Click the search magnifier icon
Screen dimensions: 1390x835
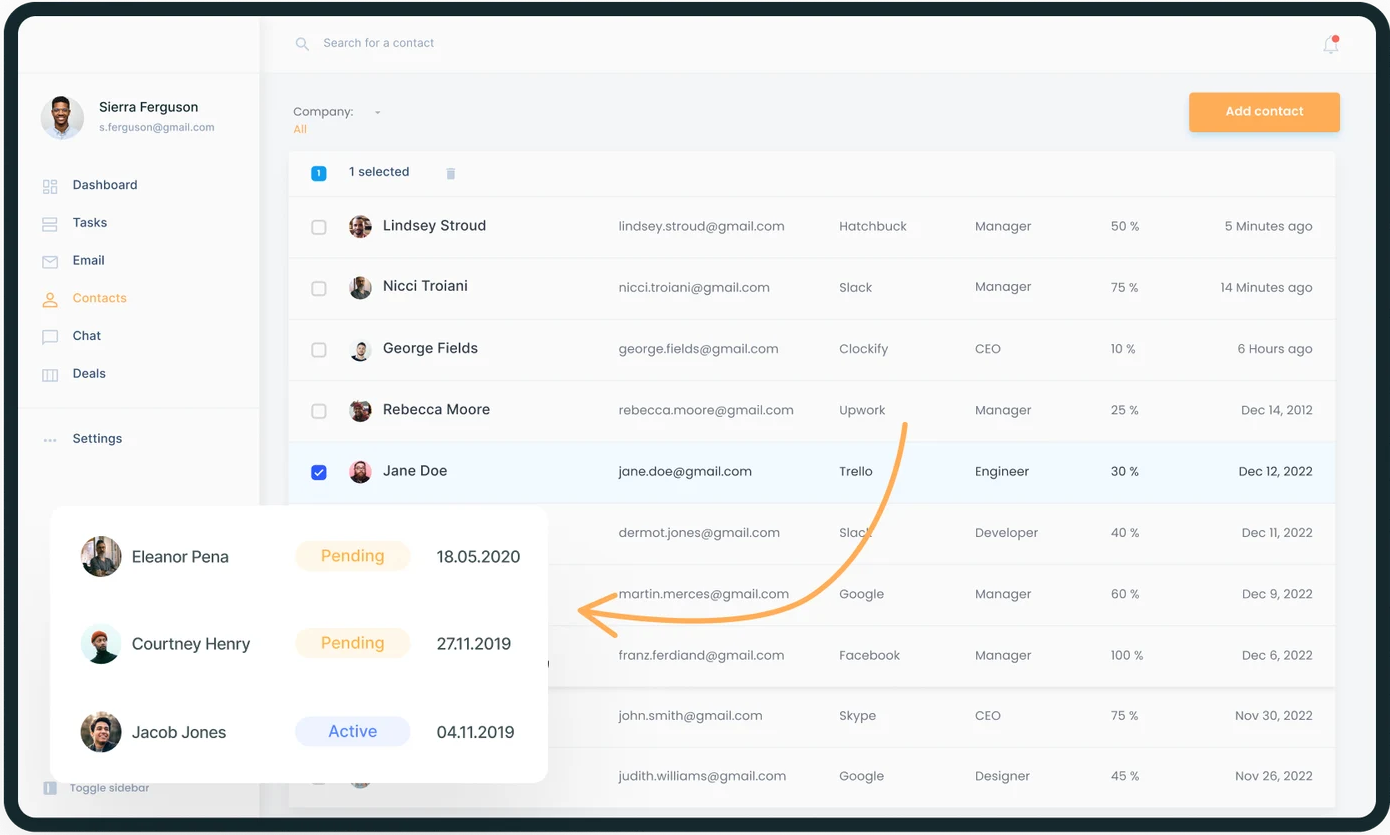[x=302, y=44]
